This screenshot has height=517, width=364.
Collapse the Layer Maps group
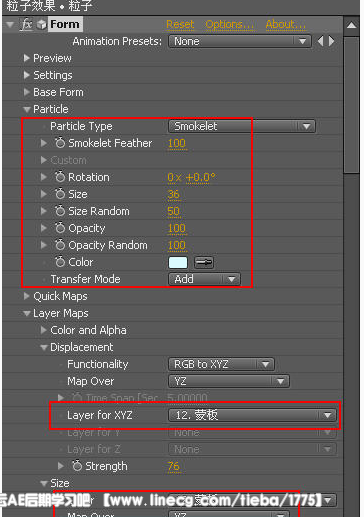pyautogui.click(x=27, y=313)
